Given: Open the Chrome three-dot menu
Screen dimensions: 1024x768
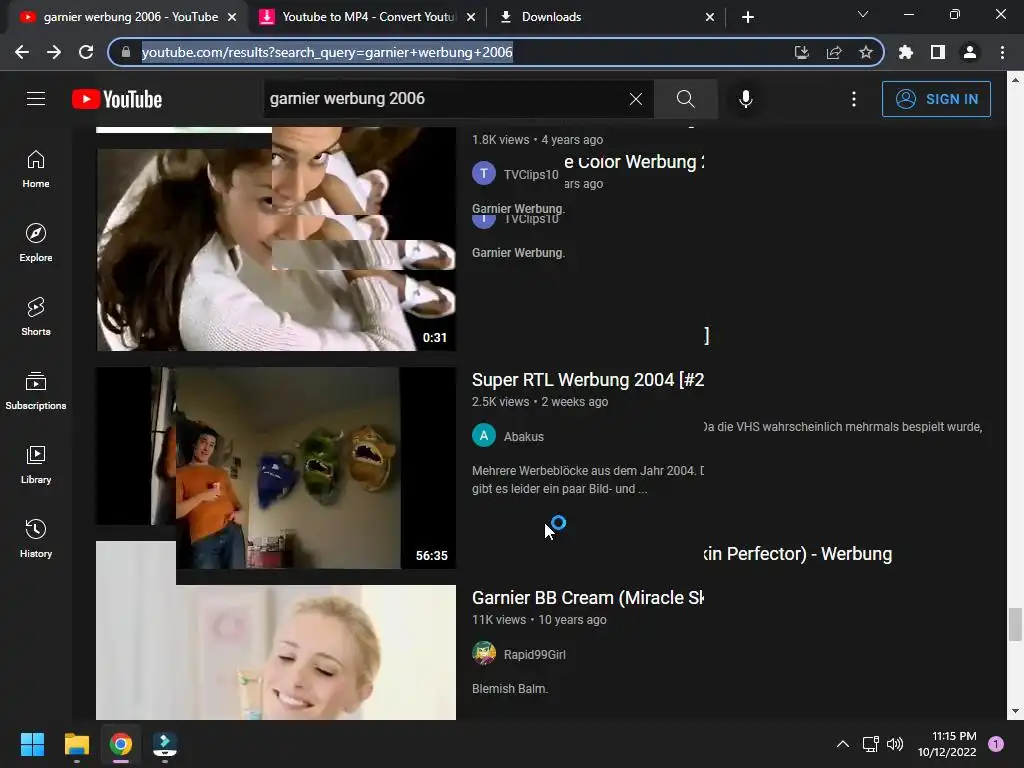Looking at the screenshot, I should click(x=1002, y=52).
